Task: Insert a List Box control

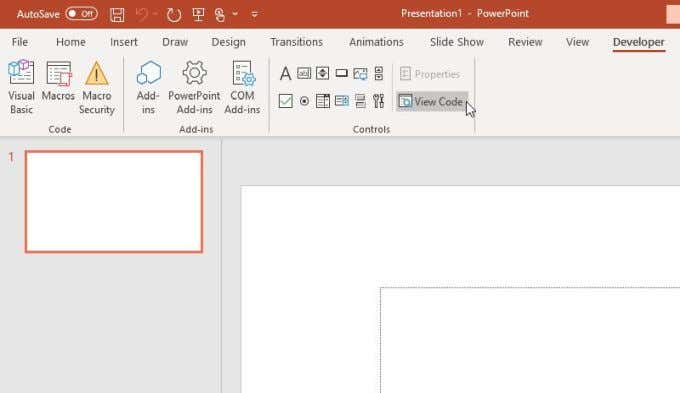Action: pyautogui.click(x=342, y=101)
